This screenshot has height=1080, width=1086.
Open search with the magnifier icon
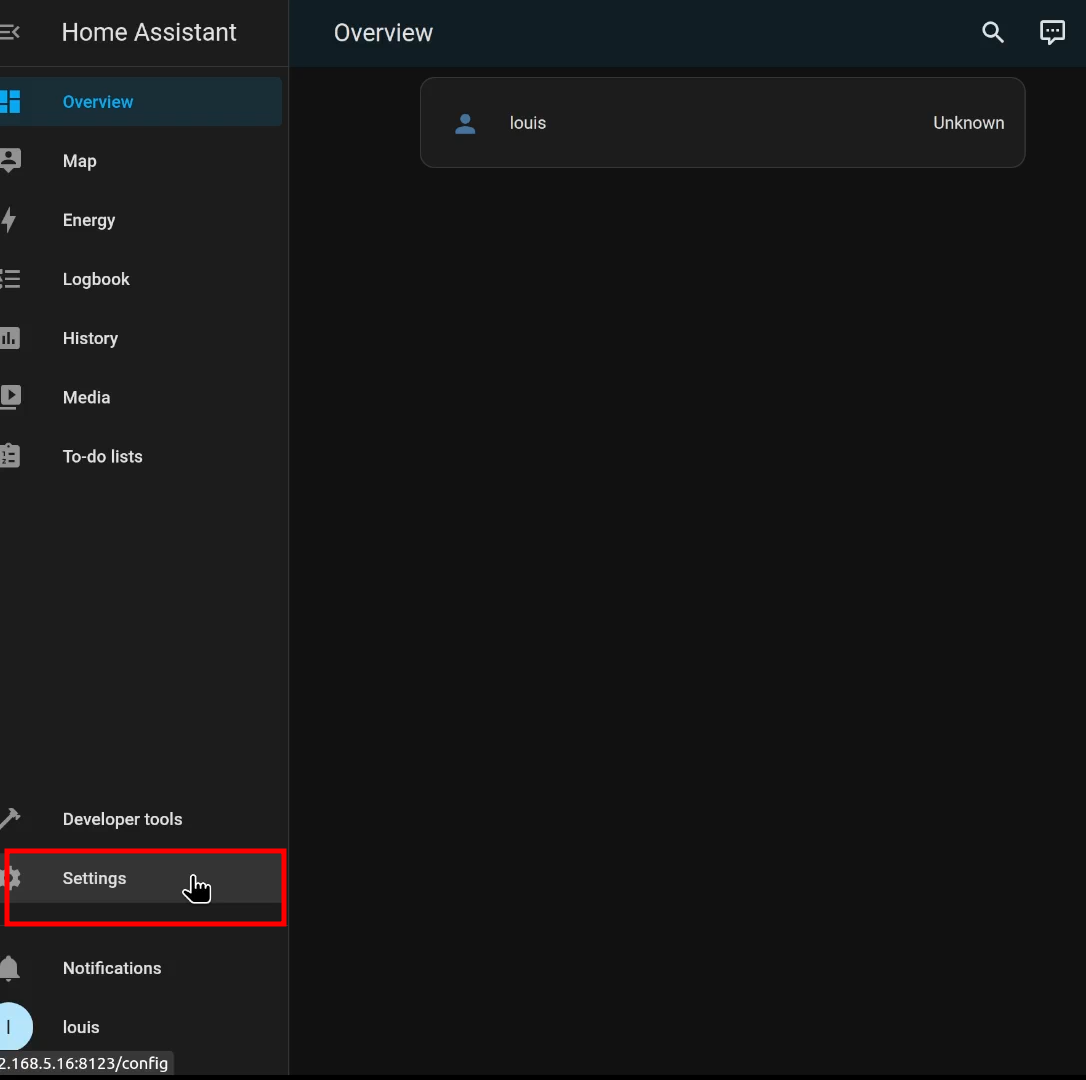[x=992, y=32]
